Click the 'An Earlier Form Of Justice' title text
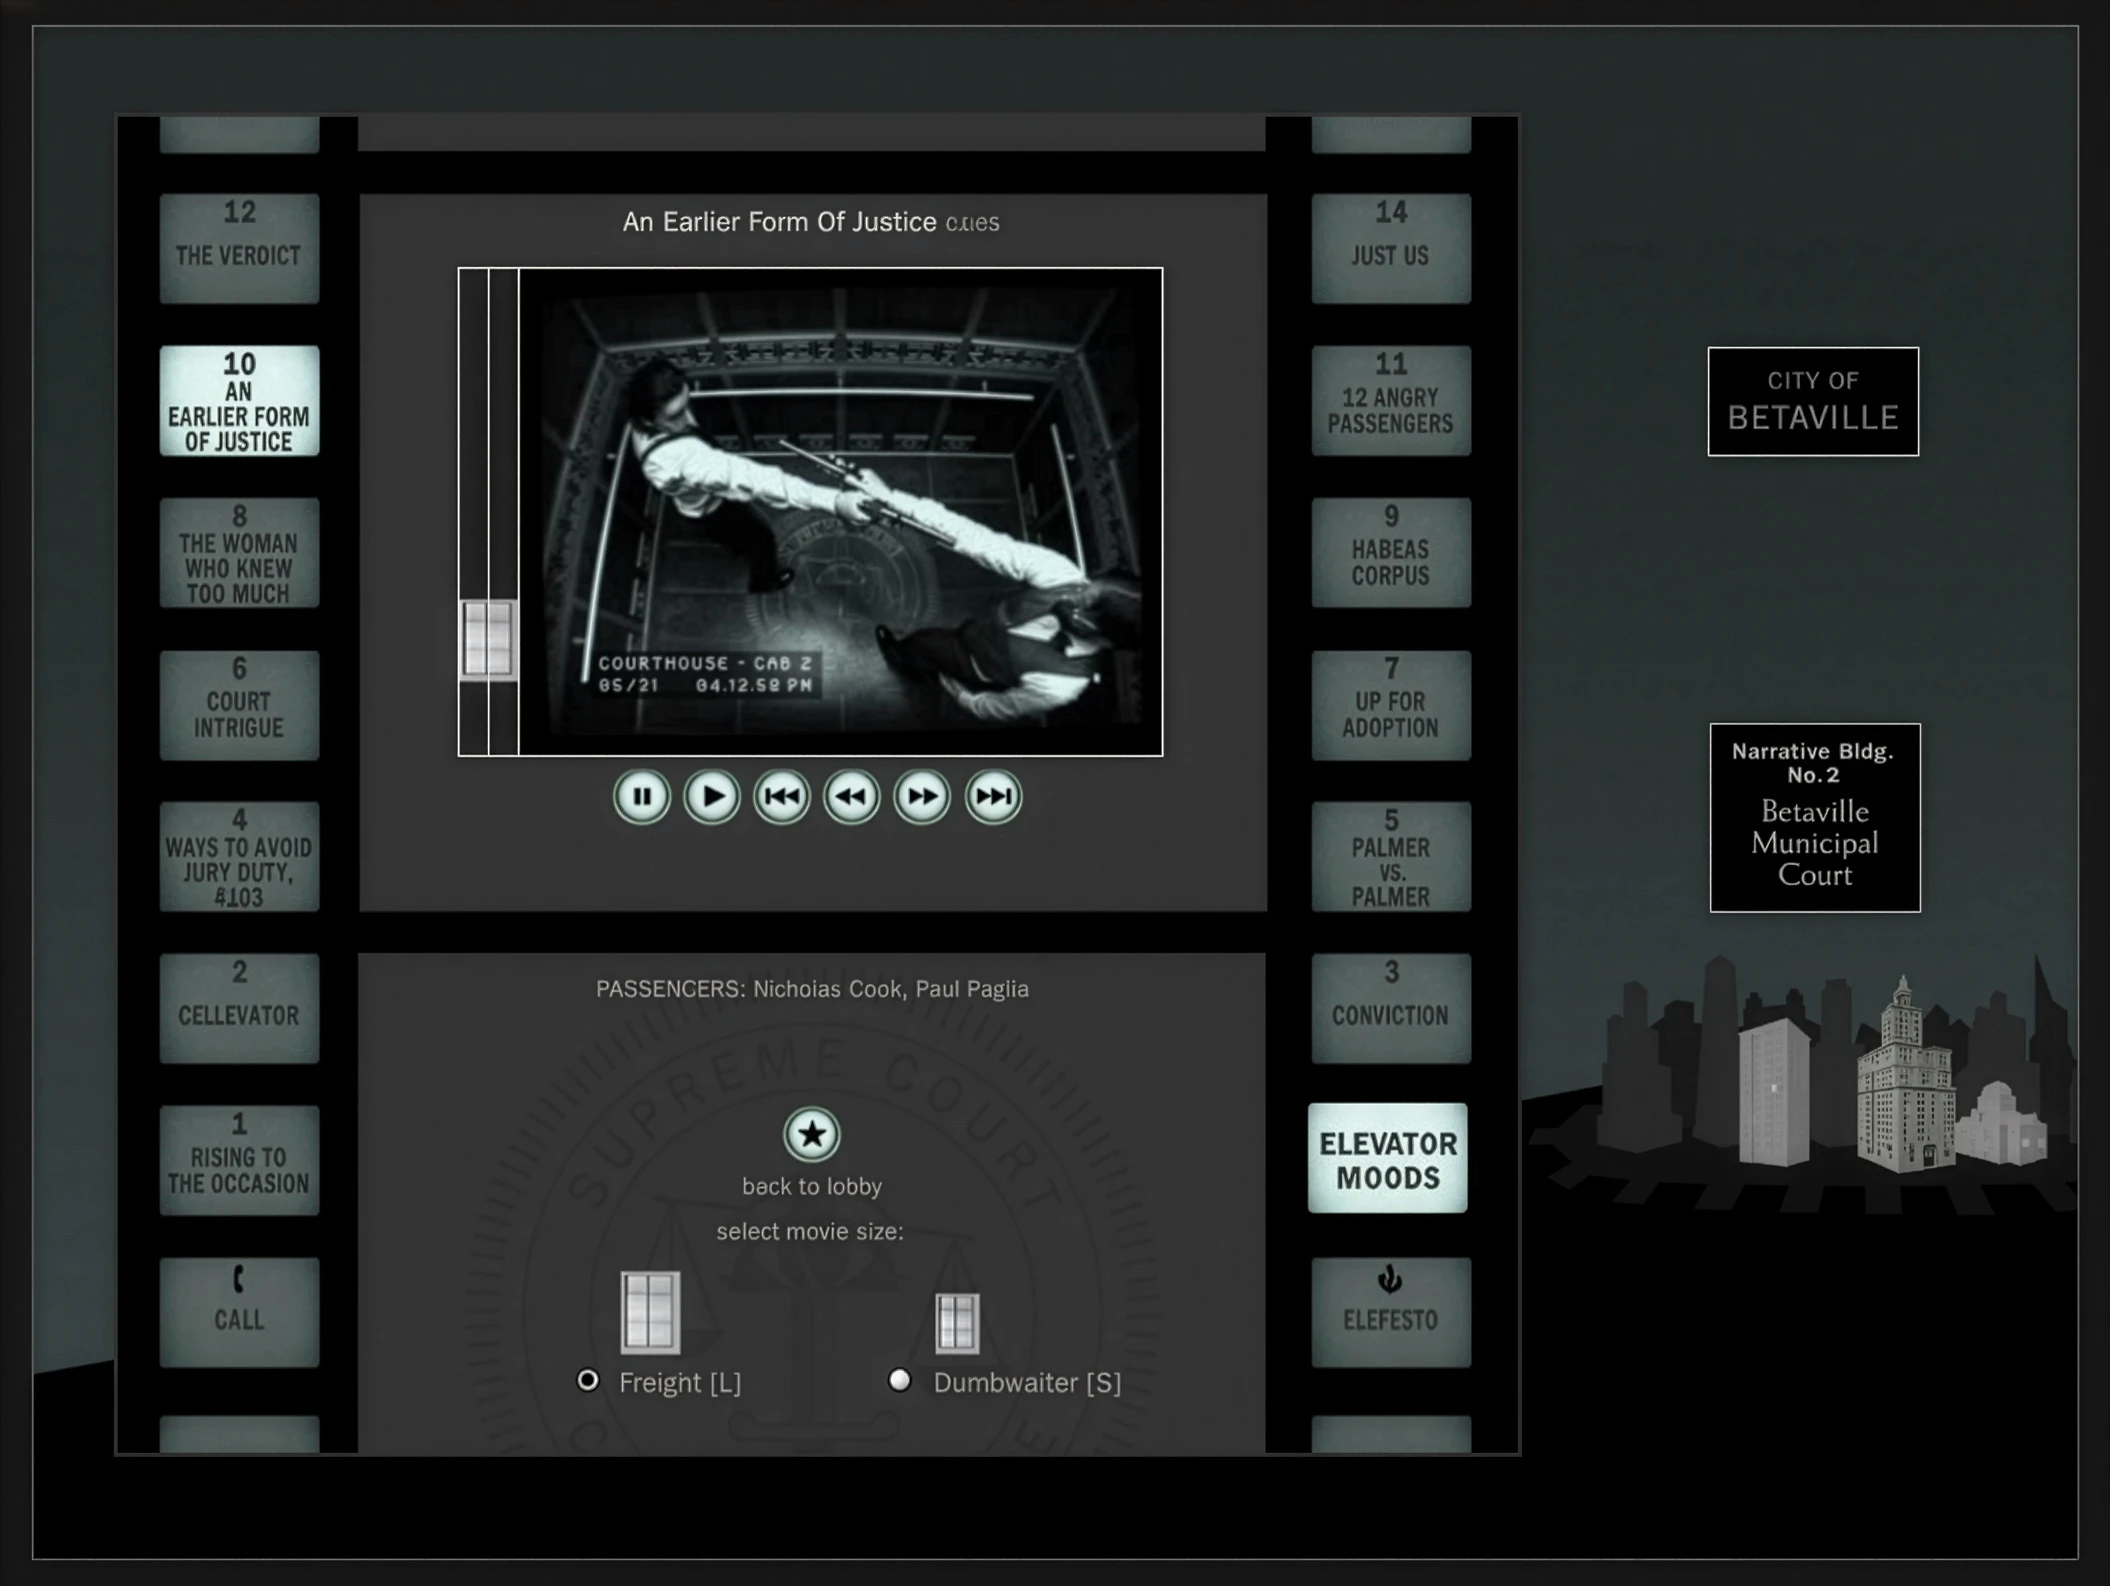Viewport: 2110px width, 1586px height. pos(779,221)
